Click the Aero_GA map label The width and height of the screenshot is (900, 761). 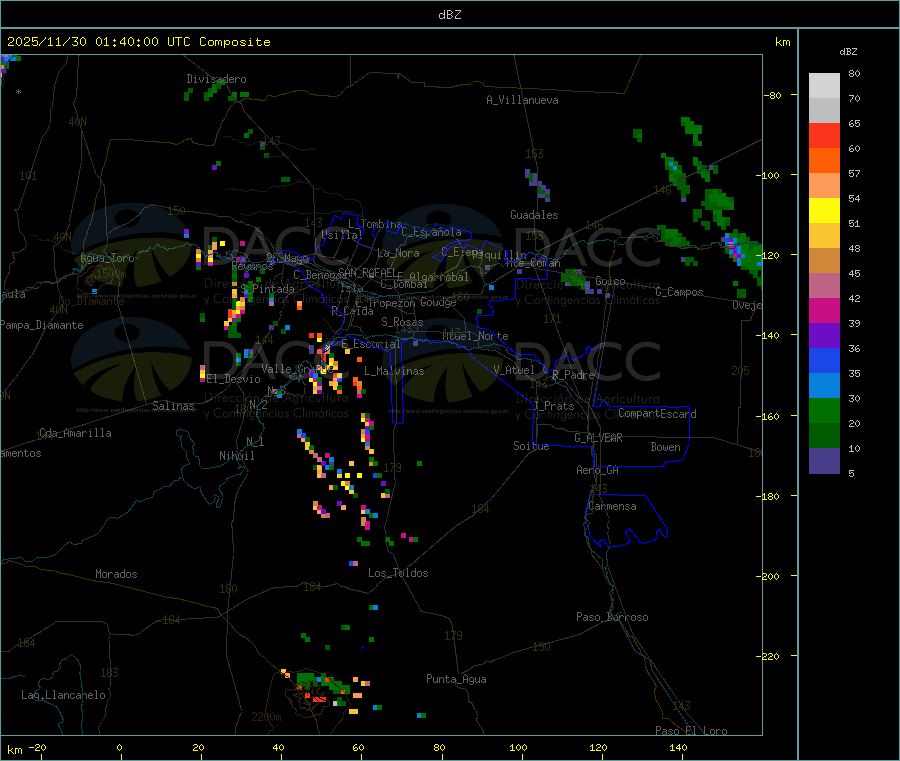click(598, 470)
